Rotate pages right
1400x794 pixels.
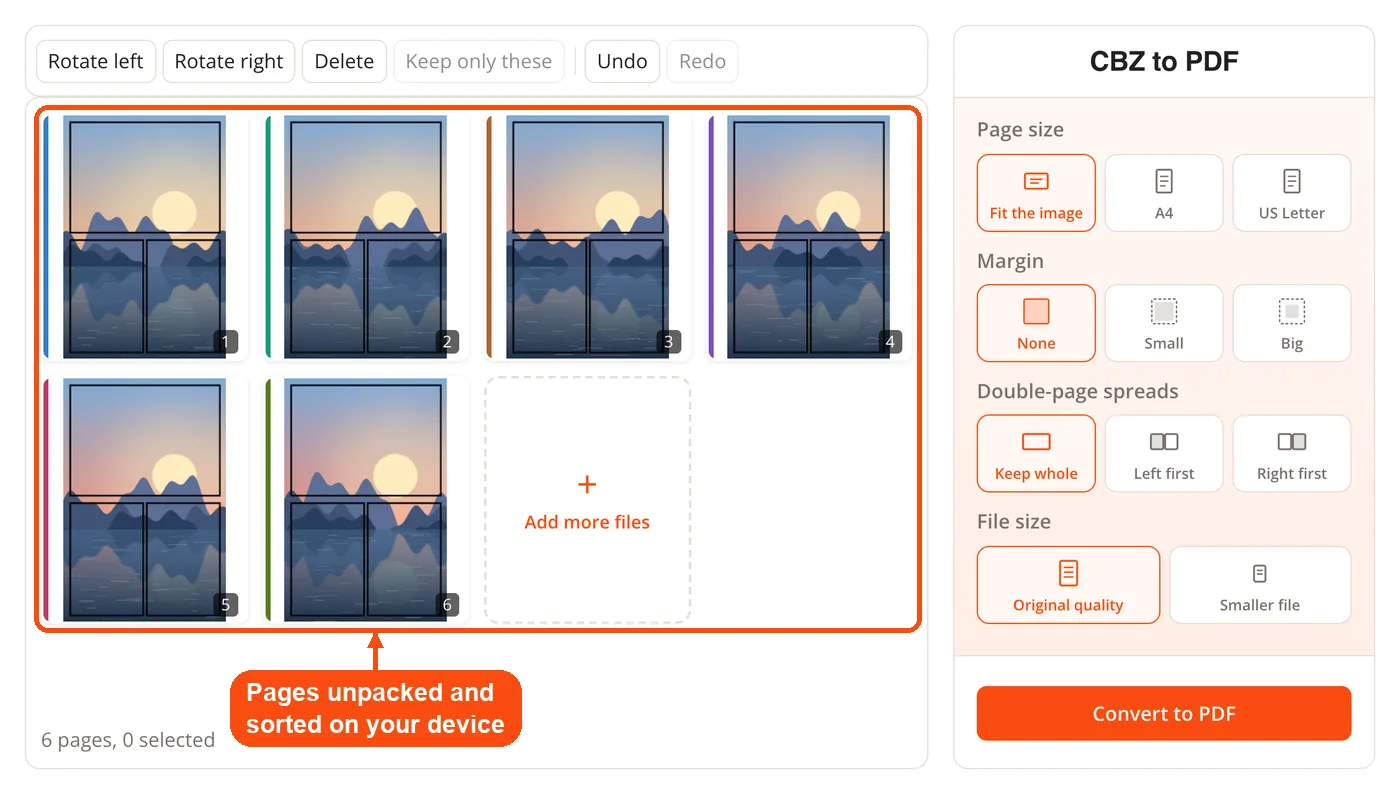click(229, 61)
